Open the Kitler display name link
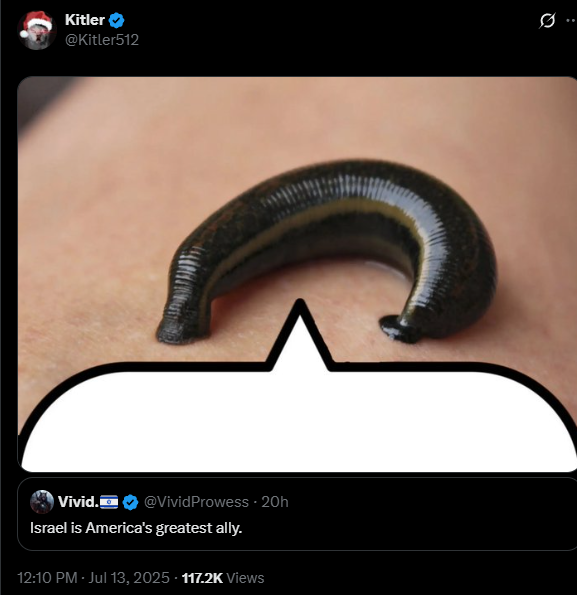The image size is (577, 595). click(x=85, y=20)
